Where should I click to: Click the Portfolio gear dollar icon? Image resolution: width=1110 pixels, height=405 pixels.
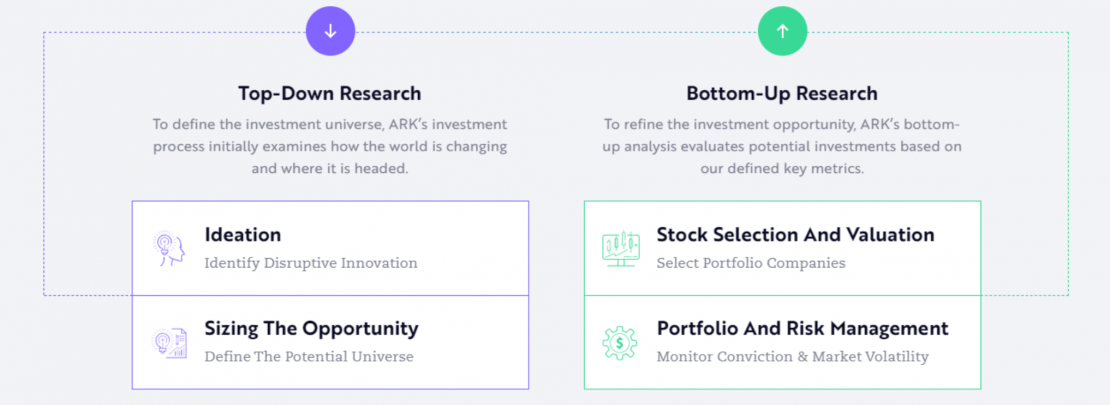620,342
